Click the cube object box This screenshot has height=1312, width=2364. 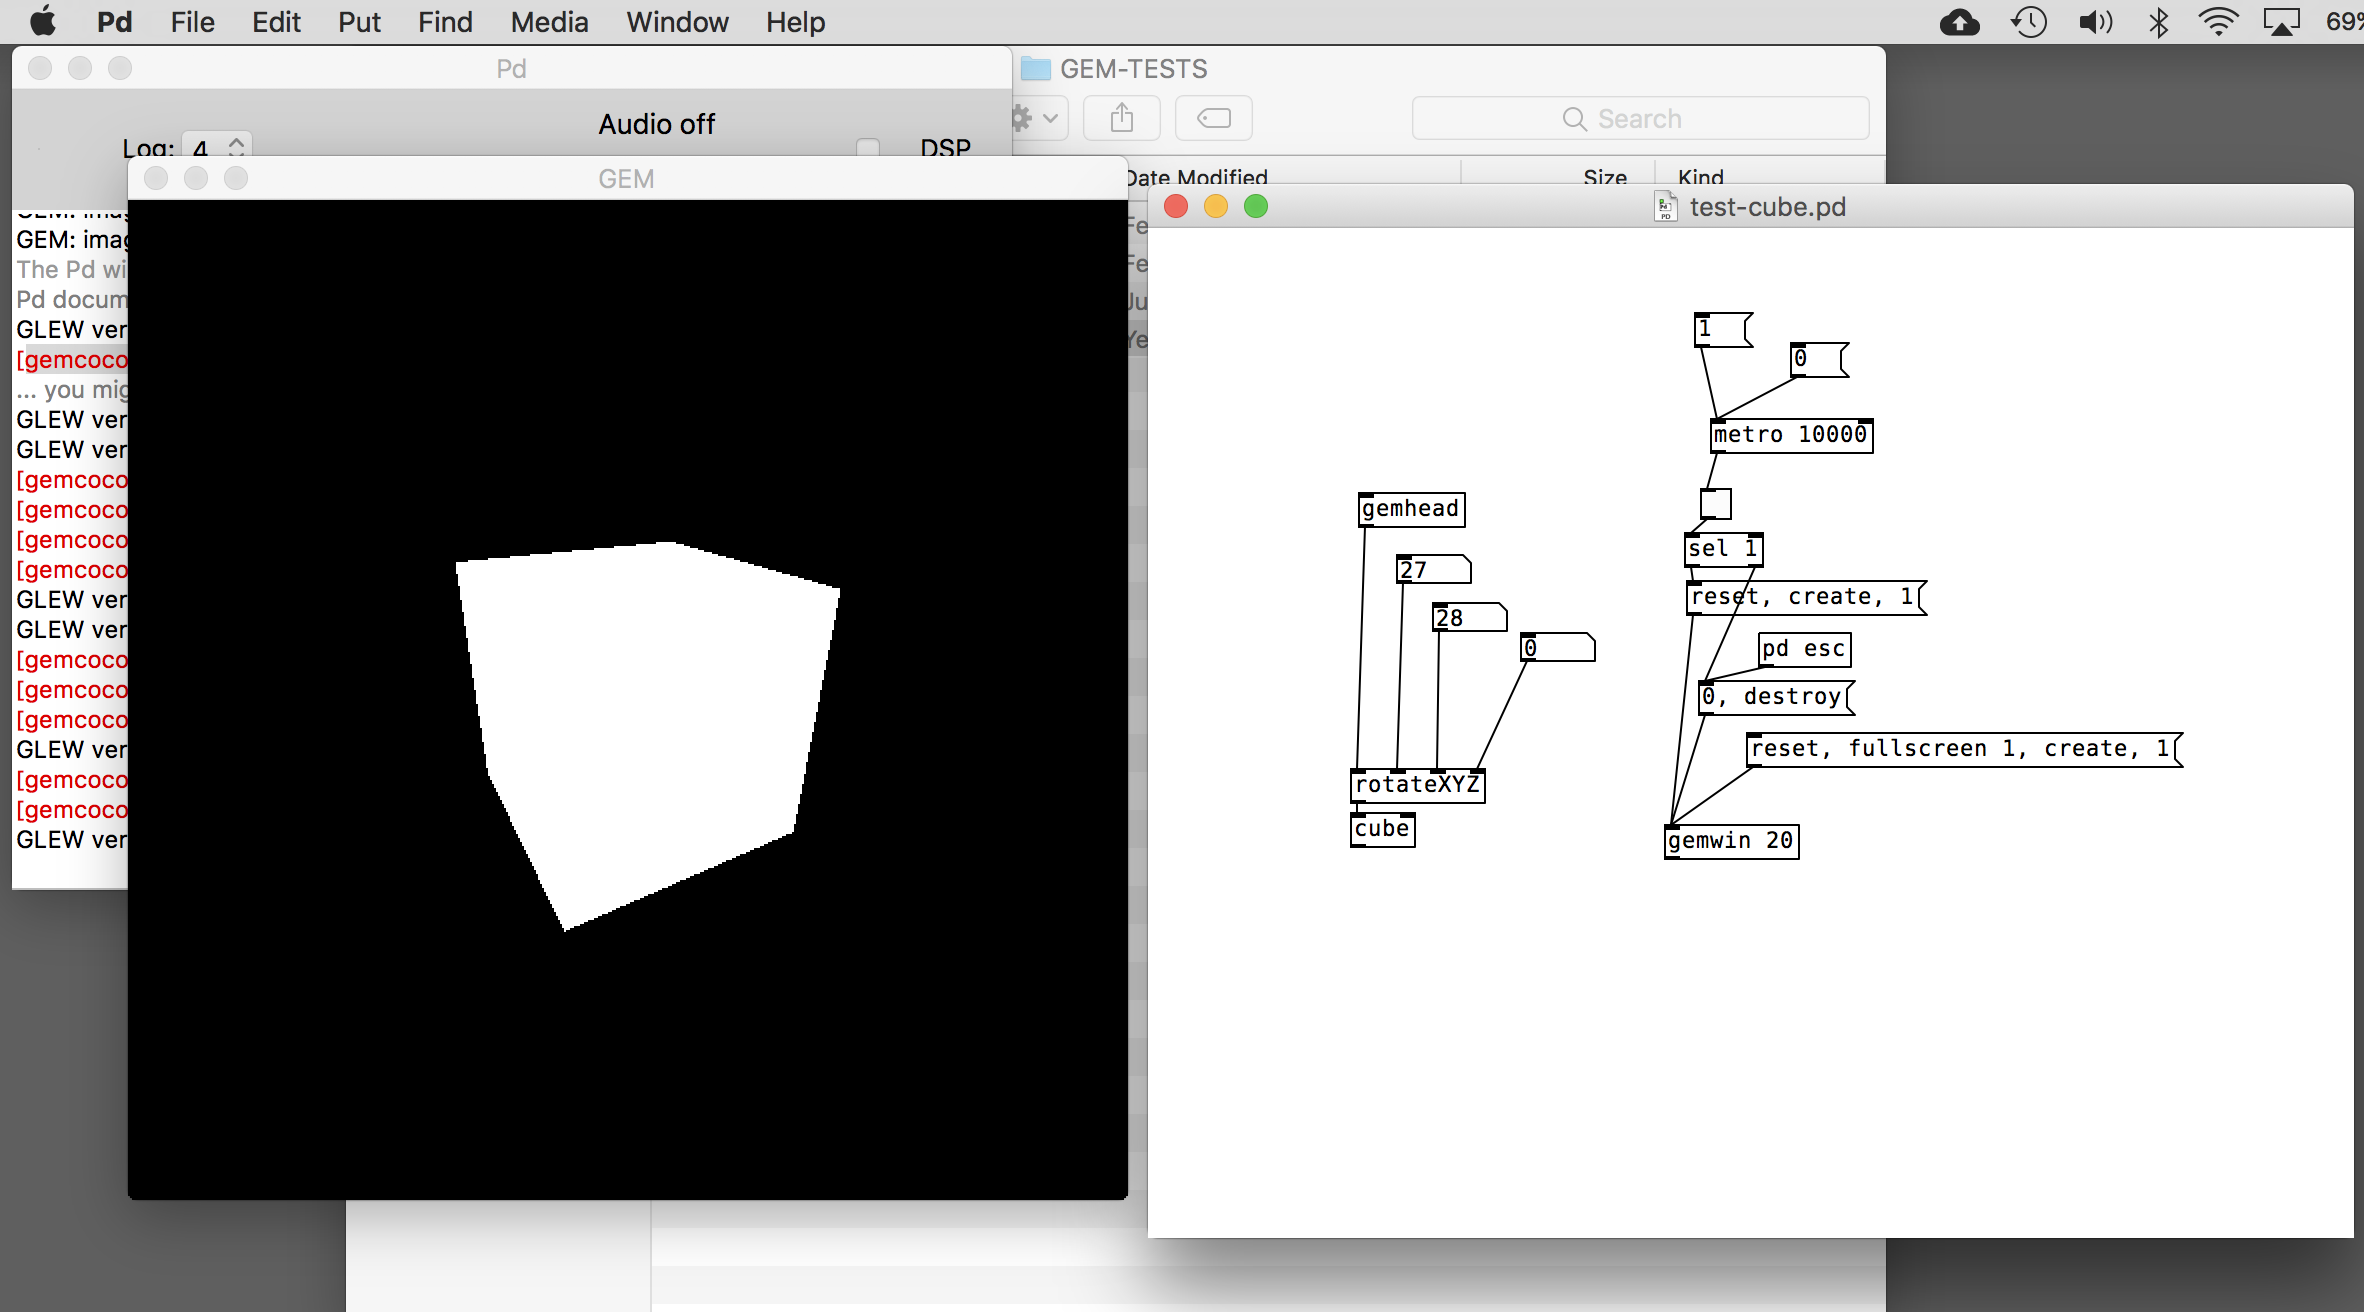[1382, 829]
